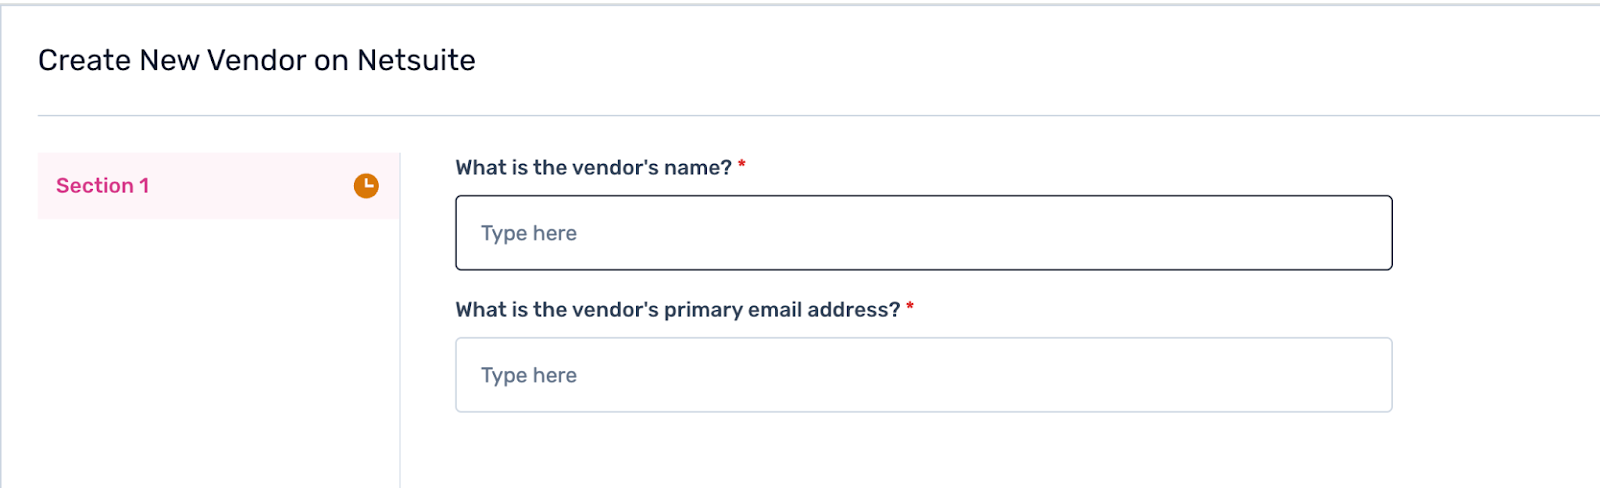Click the "What is the vendor's name?" label

pyautogui.click(x=593, y=168)
